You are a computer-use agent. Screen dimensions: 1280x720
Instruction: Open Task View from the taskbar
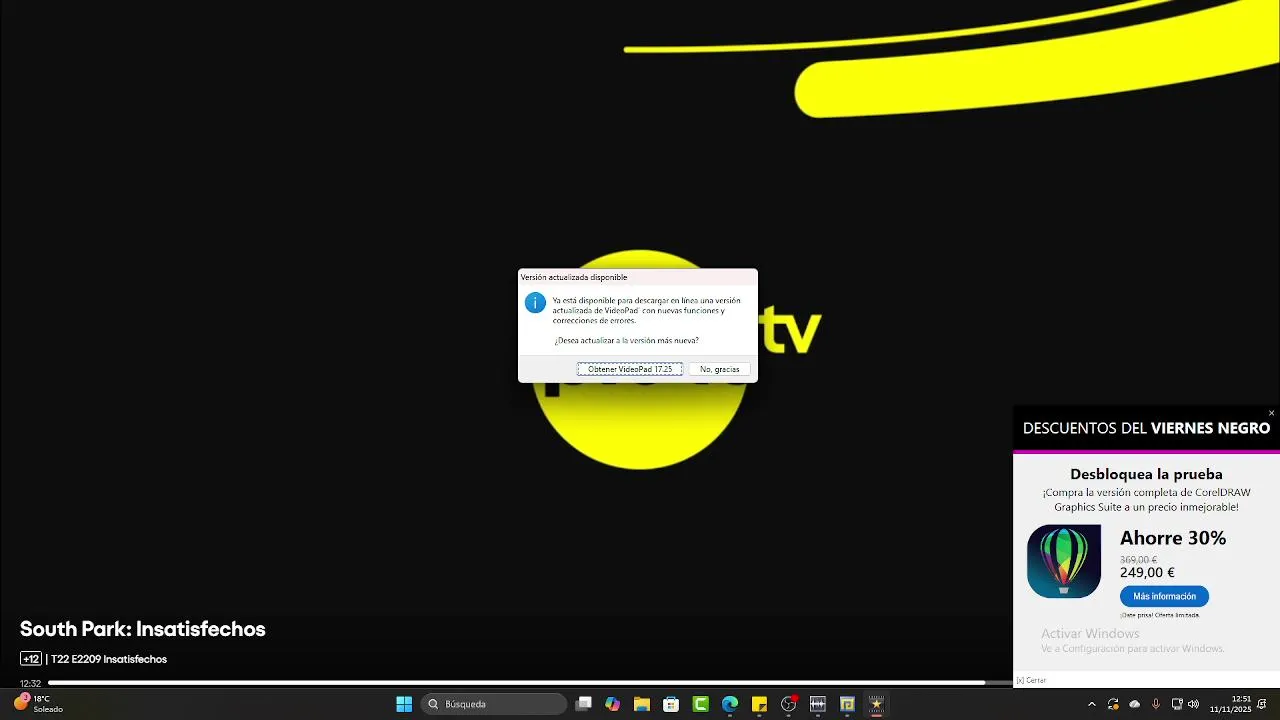(584, 704)
